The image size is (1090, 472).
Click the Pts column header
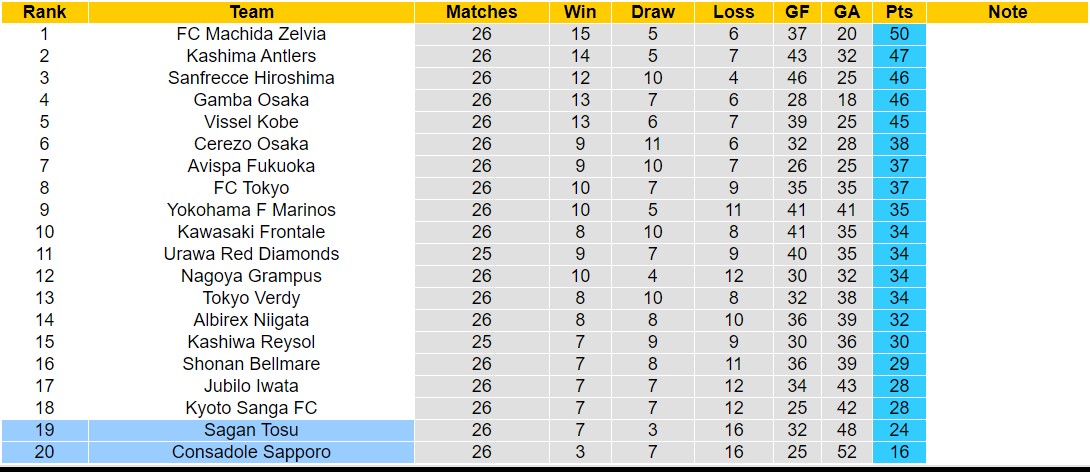[x=898, y=12]
